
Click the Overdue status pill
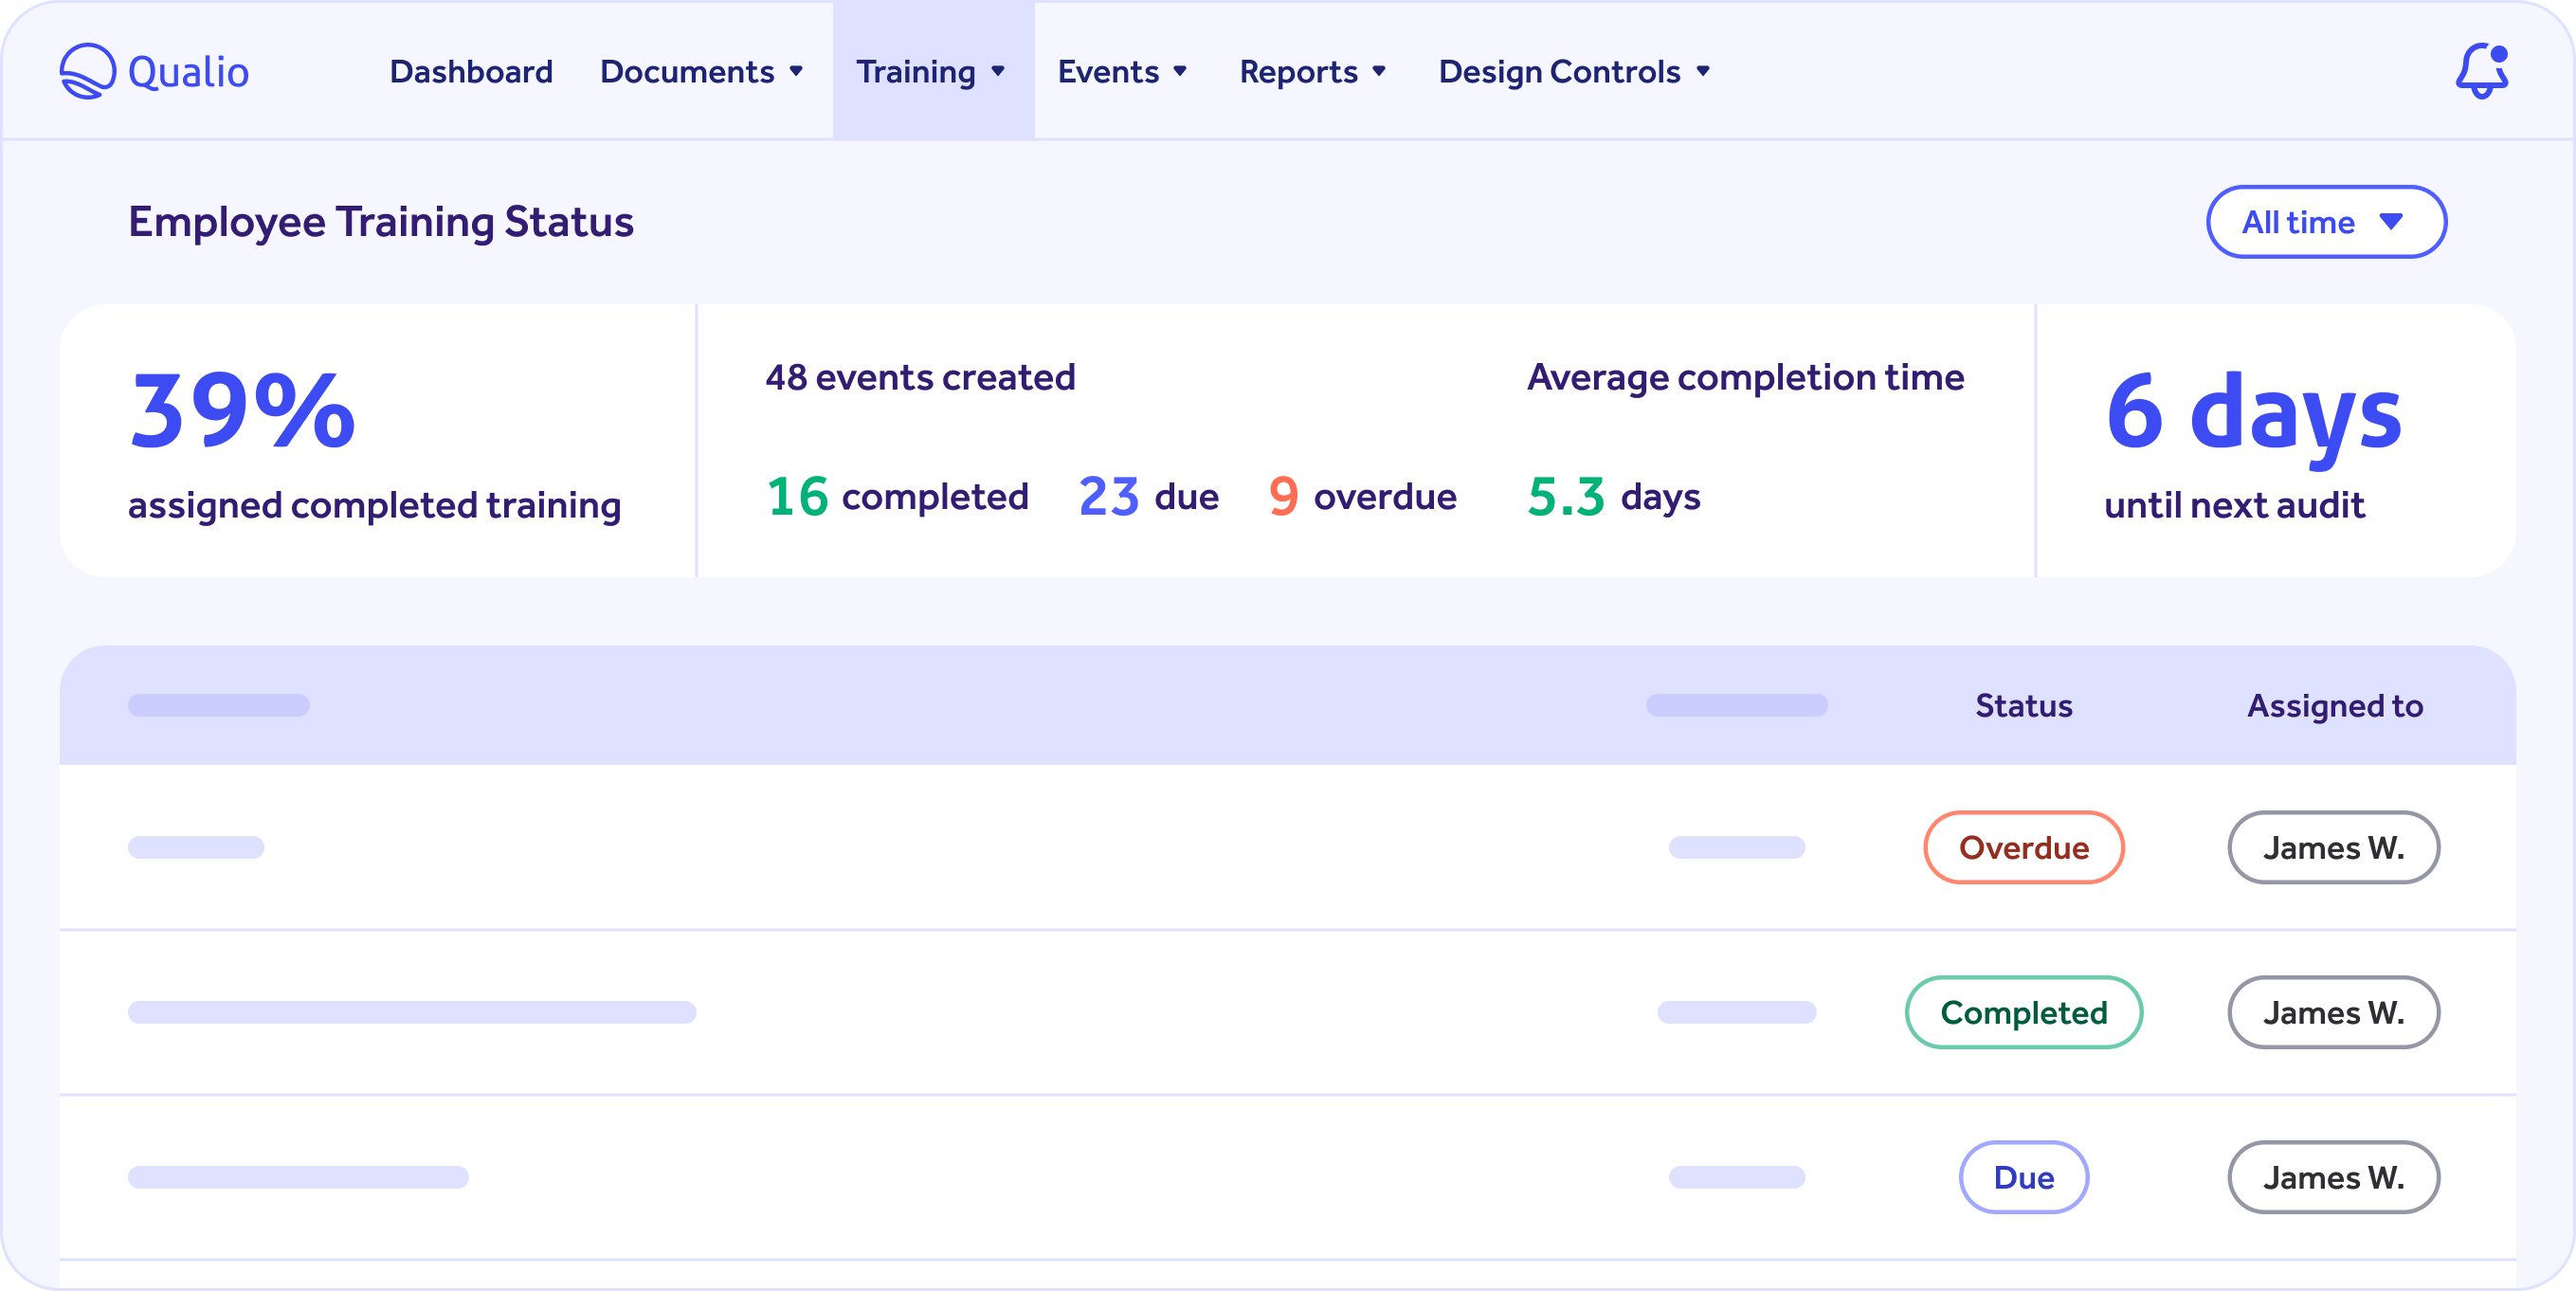tap(2023, 847)
